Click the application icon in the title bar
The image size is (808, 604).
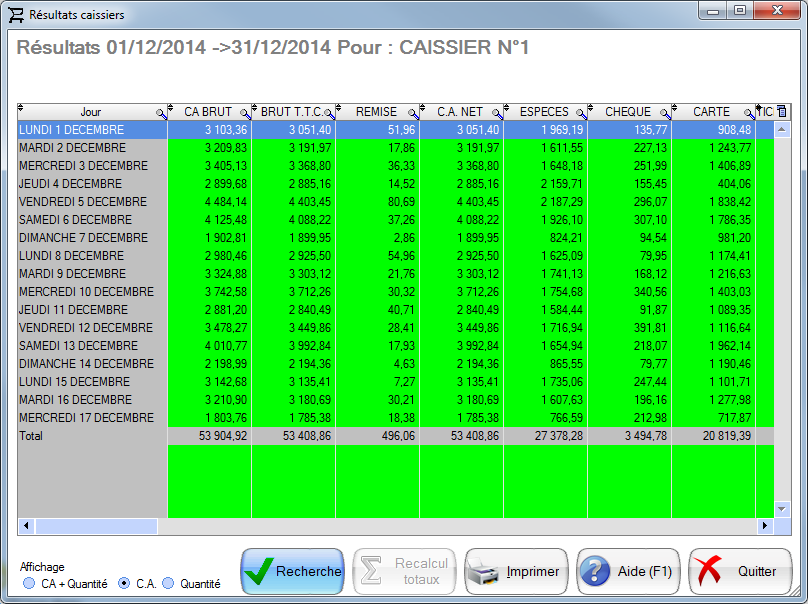coord(17,14)
